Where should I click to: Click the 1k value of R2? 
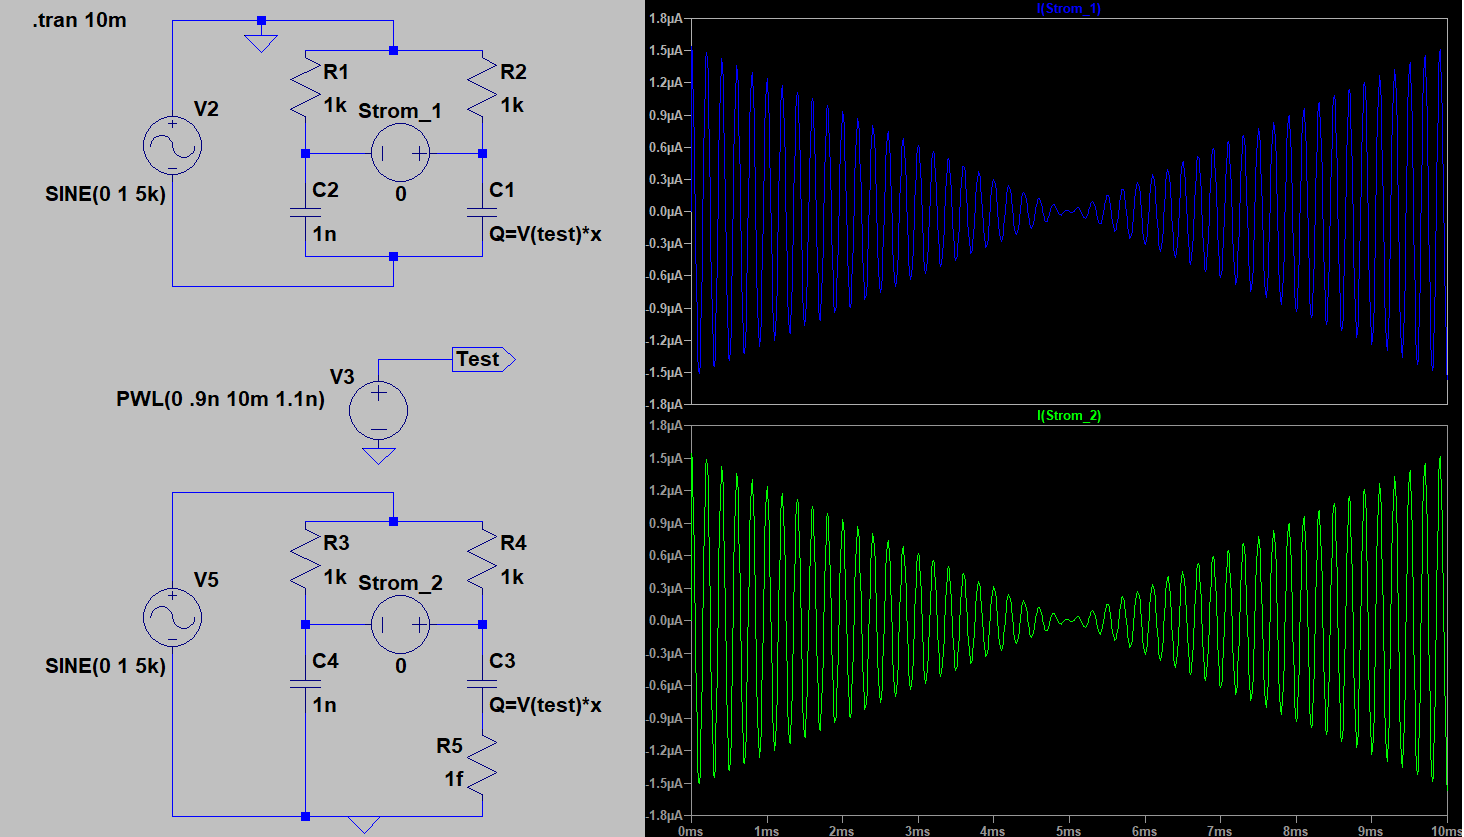click(x=512, y=104)
